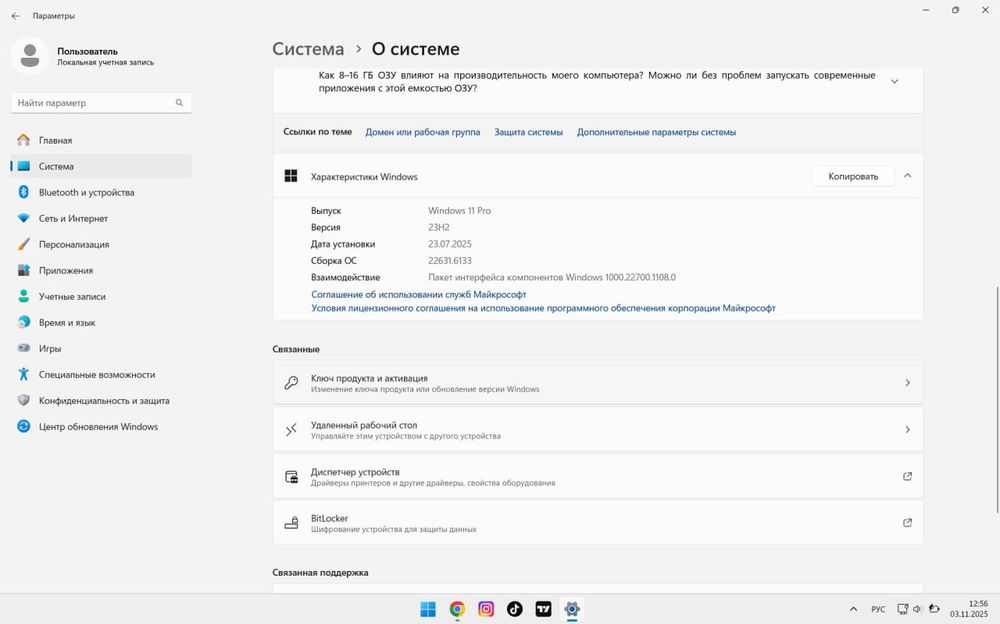Open Домен или рабочая группа link
Viewport: 1000px width, 624px height.
click(422, 132)
